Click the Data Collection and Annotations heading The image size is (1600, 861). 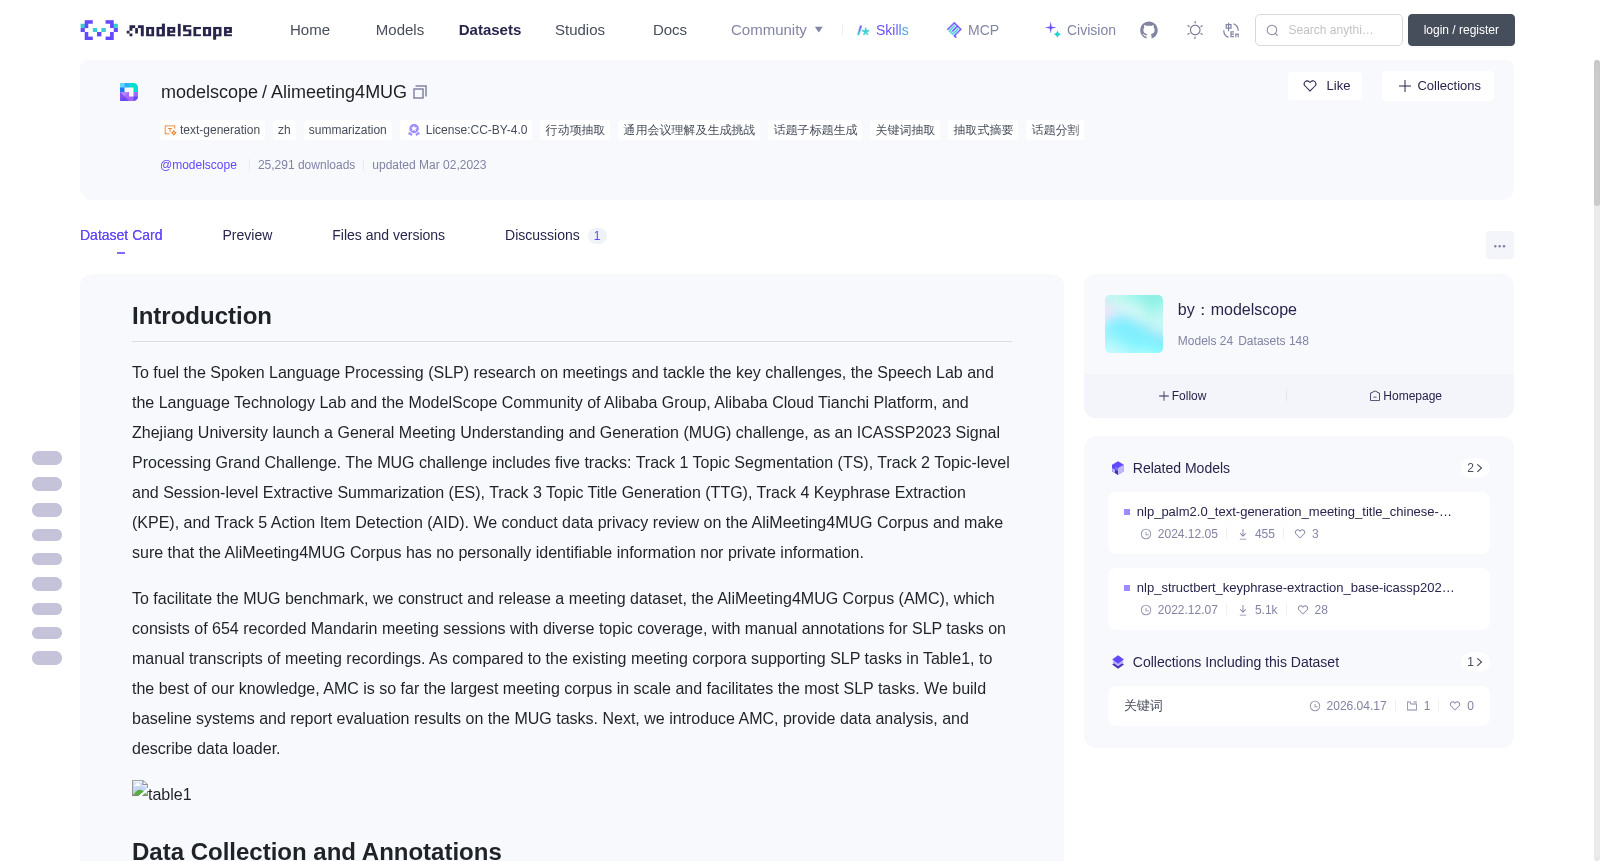pos(317,851)
